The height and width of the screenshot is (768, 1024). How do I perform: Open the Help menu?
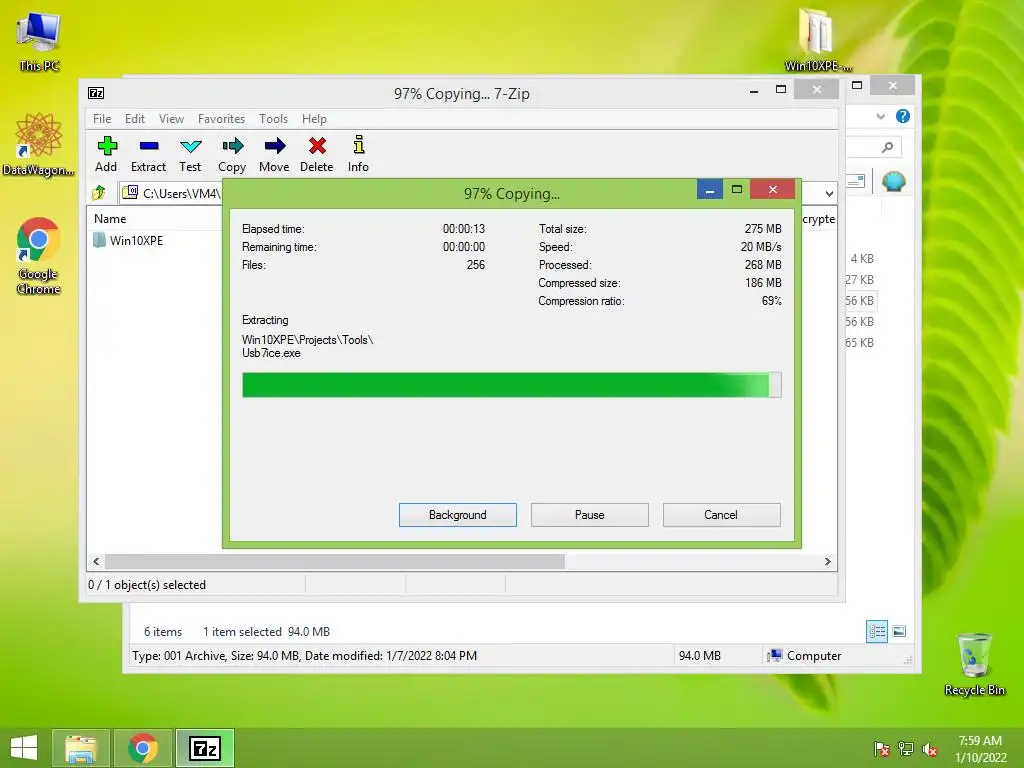click(314, 119)
